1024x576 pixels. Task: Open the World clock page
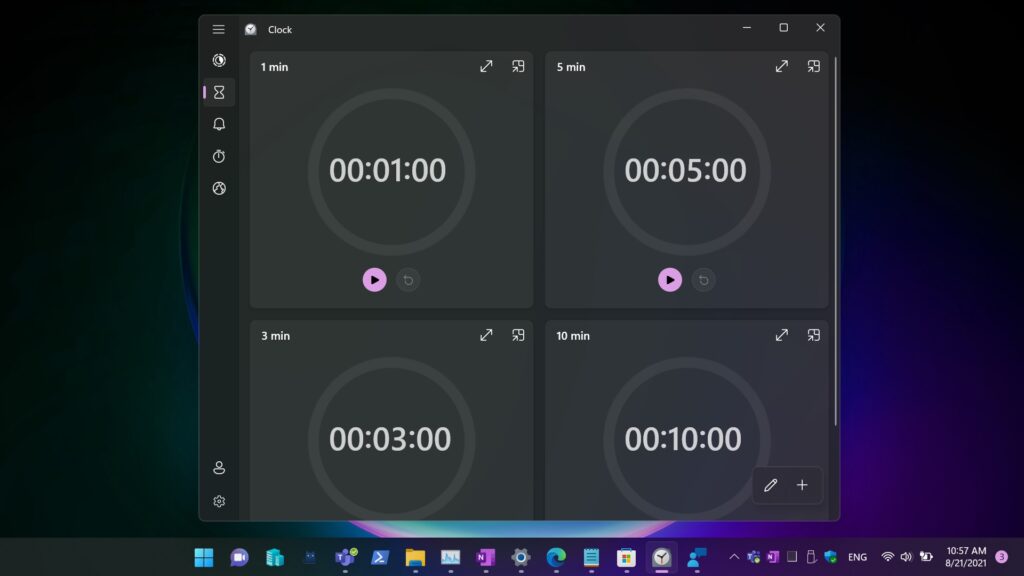219,188
